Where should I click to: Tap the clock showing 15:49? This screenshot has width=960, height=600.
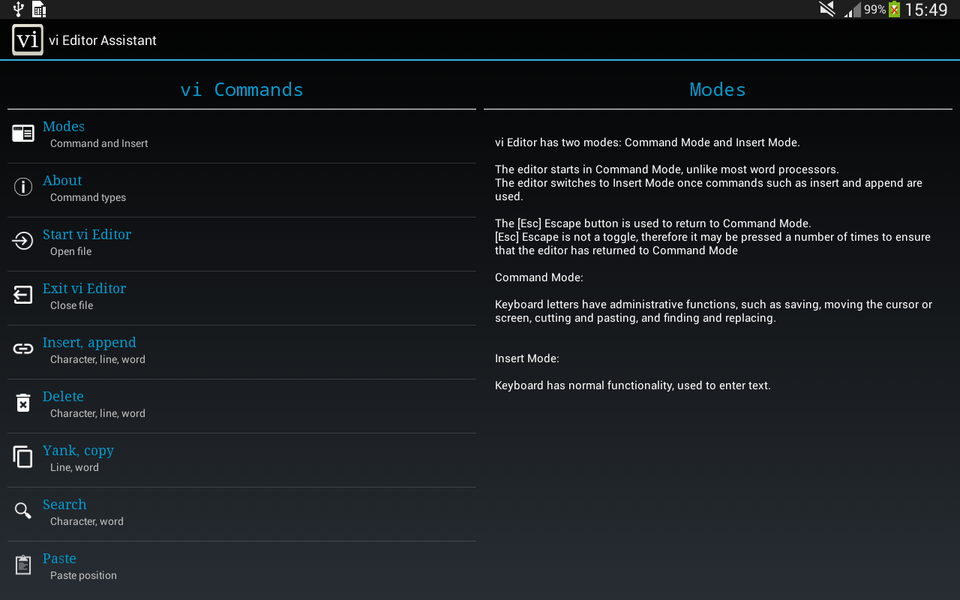(x=926, y=10)
